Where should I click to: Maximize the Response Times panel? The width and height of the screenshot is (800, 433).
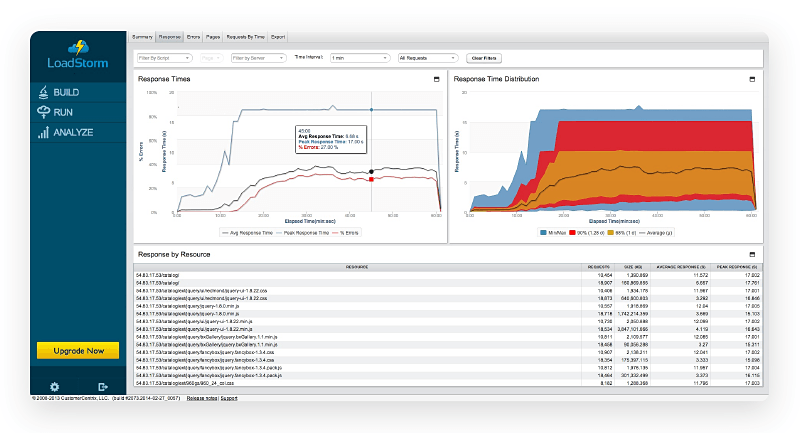pos(436,79)
